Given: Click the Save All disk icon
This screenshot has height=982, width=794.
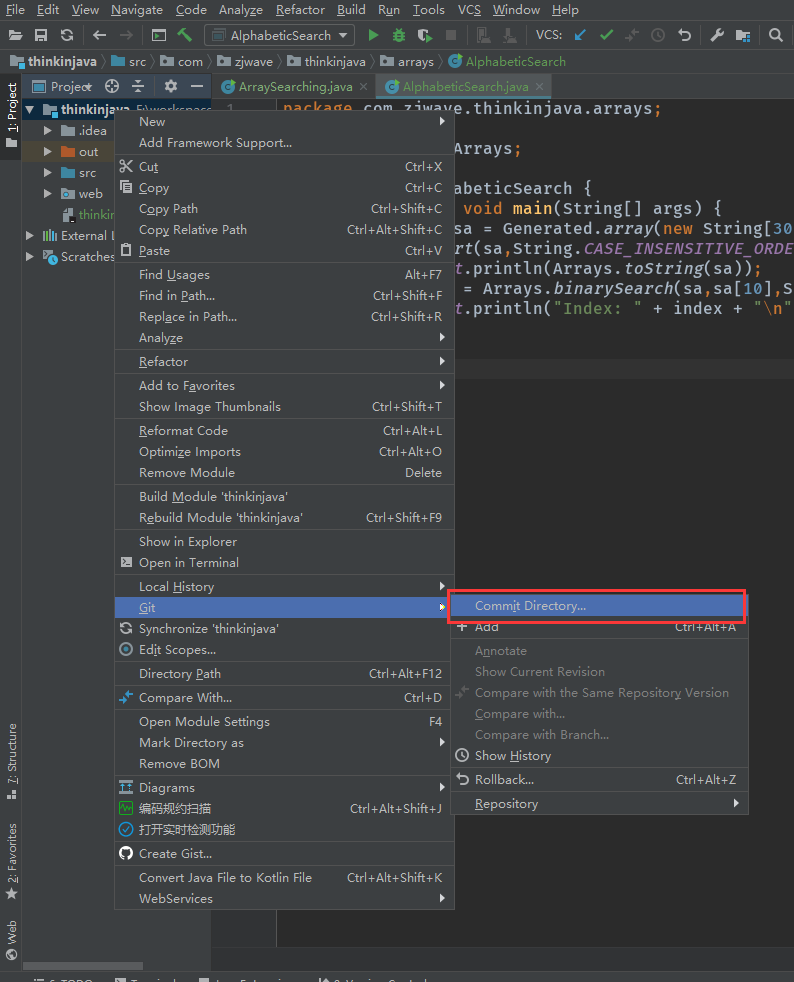Looking at the screenshot, I should click(x=41, y=35).
